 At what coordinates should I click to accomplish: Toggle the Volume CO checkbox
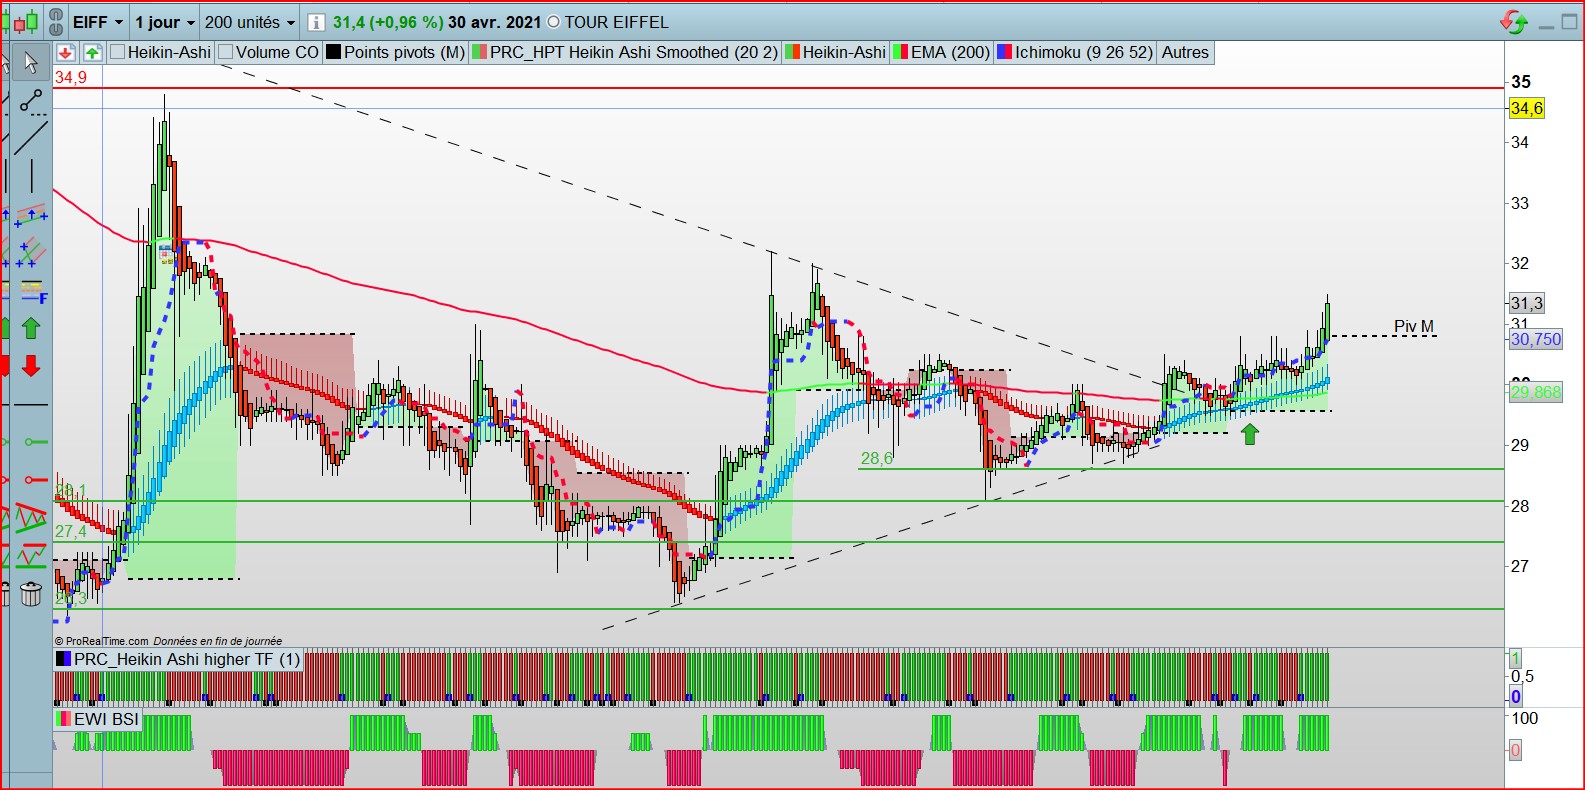(x=226, y=52)
